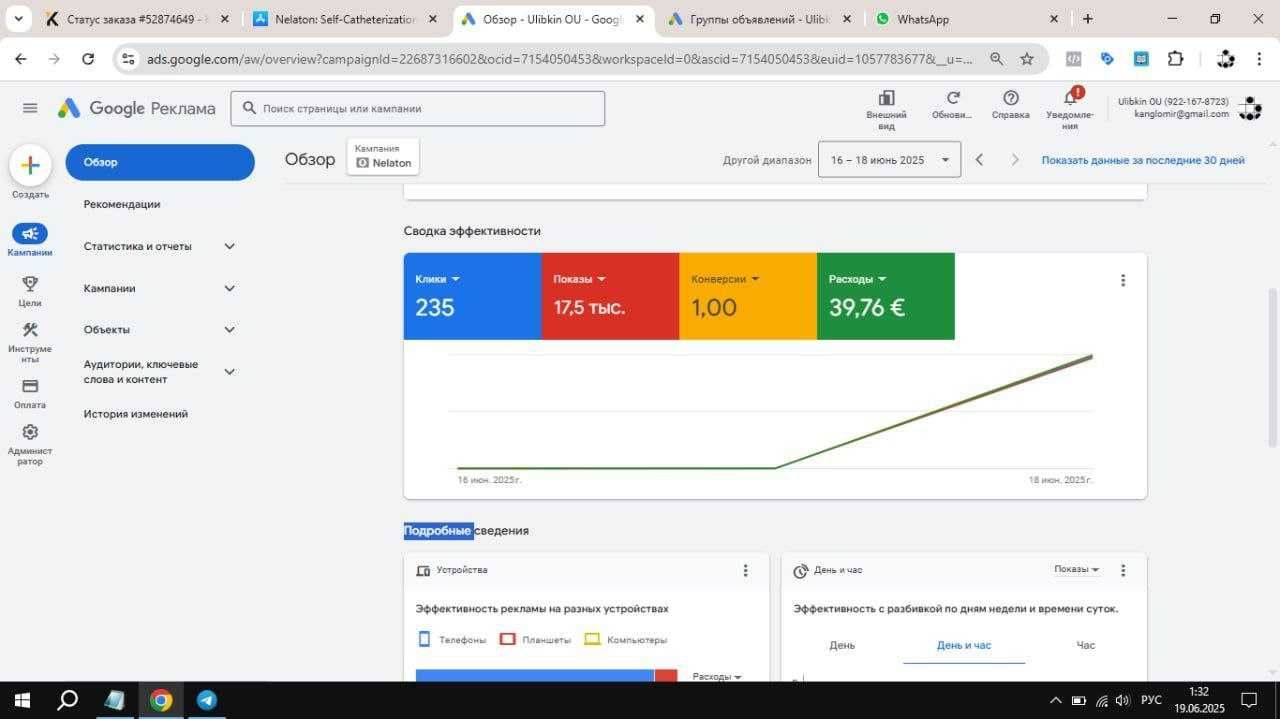Image resolution: width=1280 pixels, height=719 pixels.
Task: Open Chrome extensions puzzle icon
Action: click(1175, 59)
